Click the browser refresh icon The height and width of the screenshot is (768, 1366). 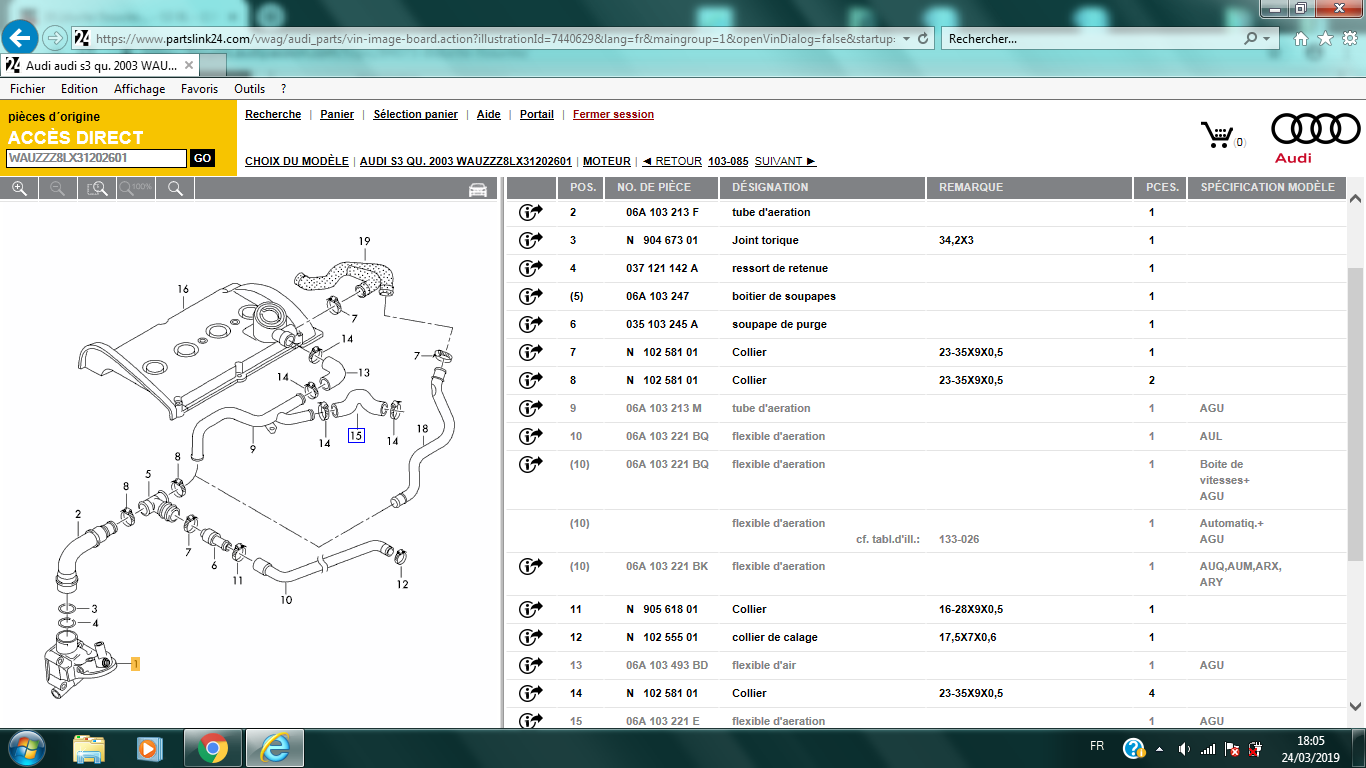922,39
